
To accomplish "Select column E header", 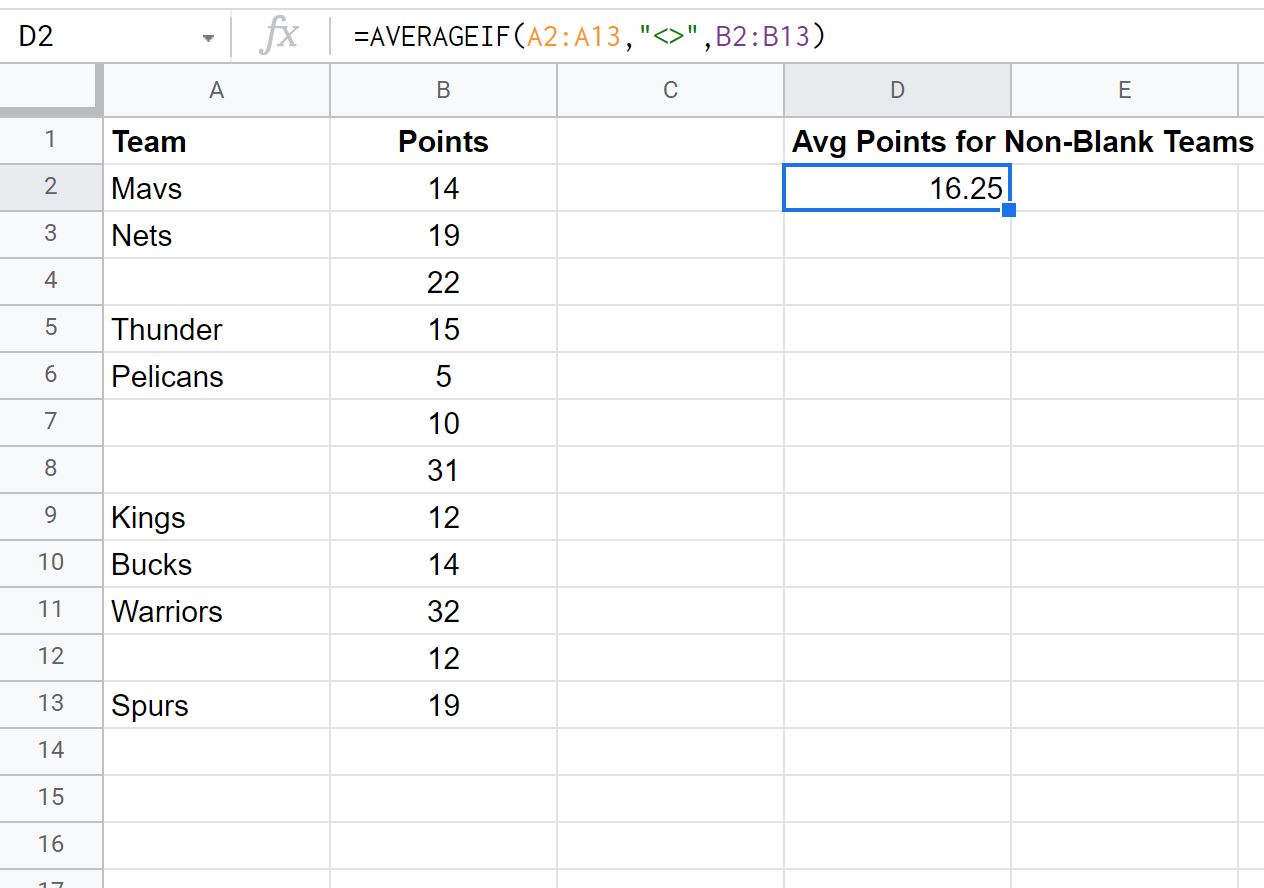I will click(1124, 91).
